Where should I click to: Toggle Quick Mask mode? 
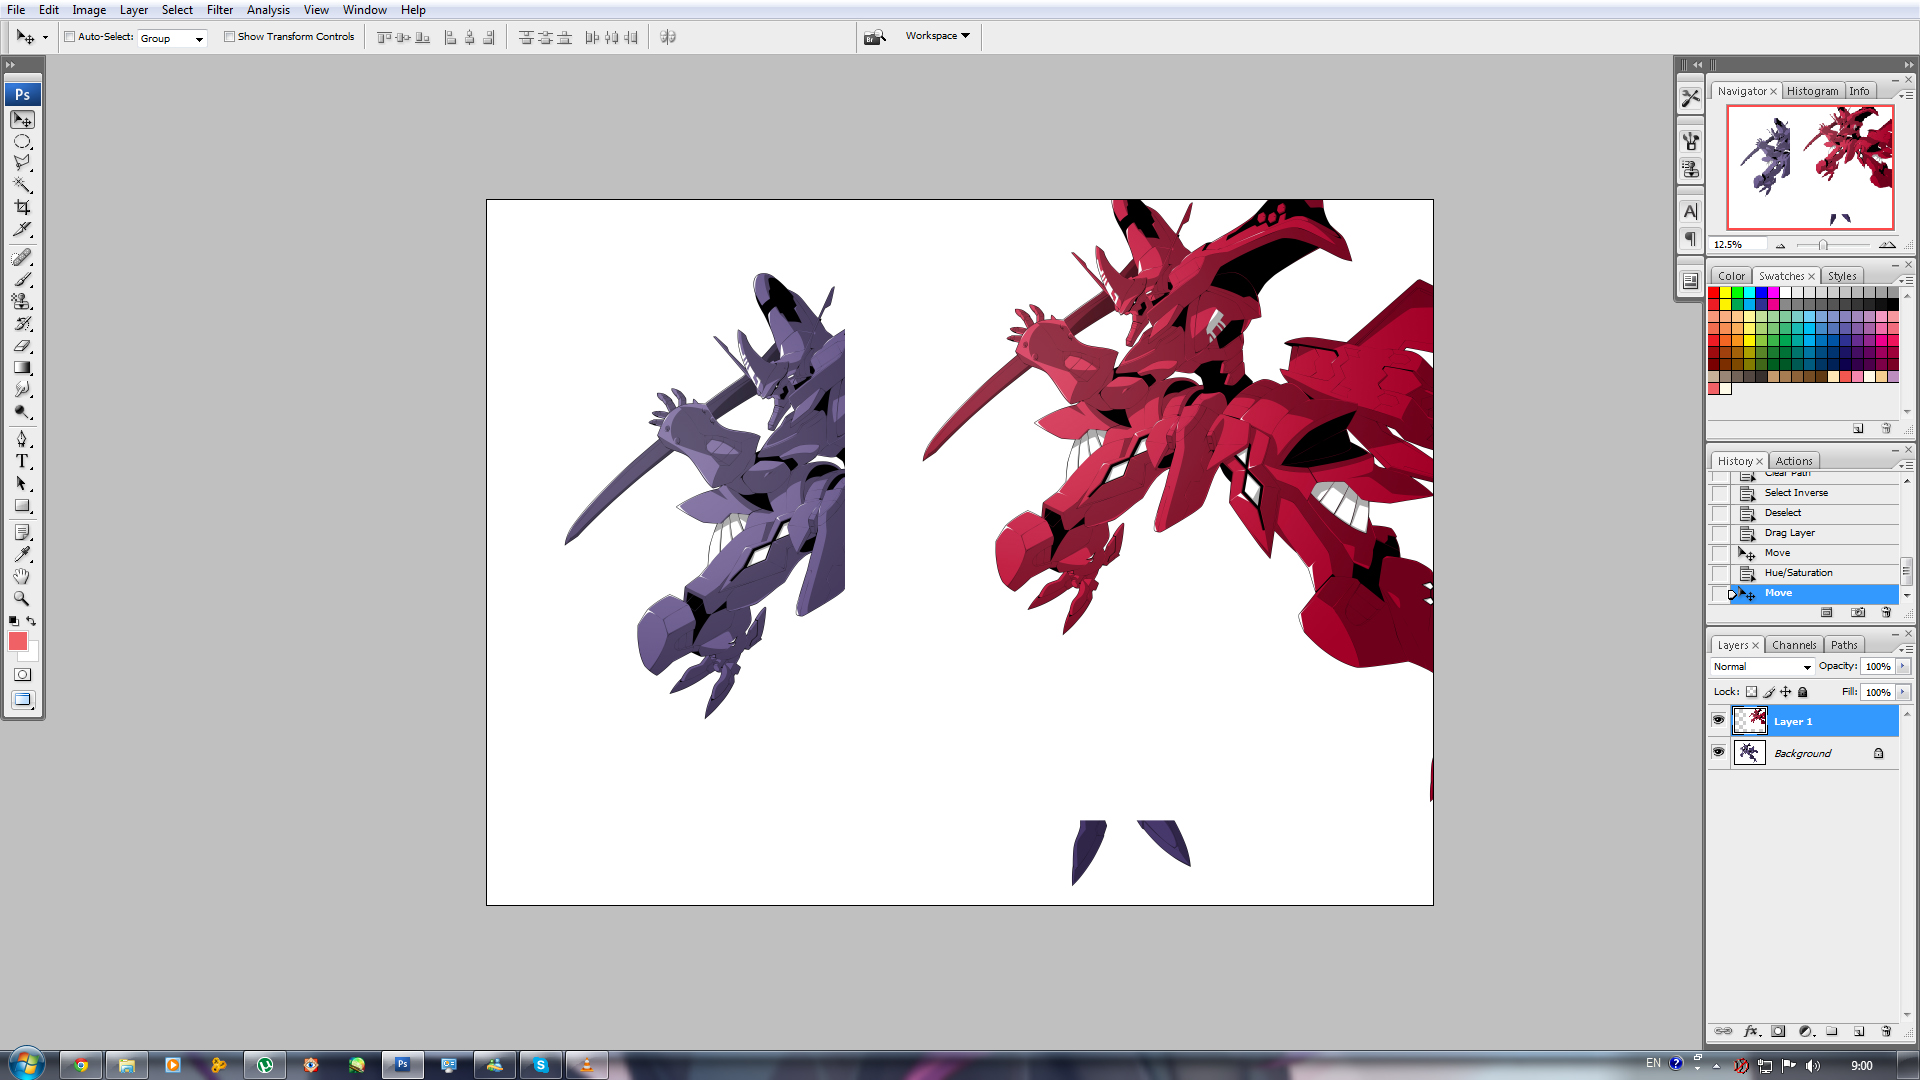point(22,675)
